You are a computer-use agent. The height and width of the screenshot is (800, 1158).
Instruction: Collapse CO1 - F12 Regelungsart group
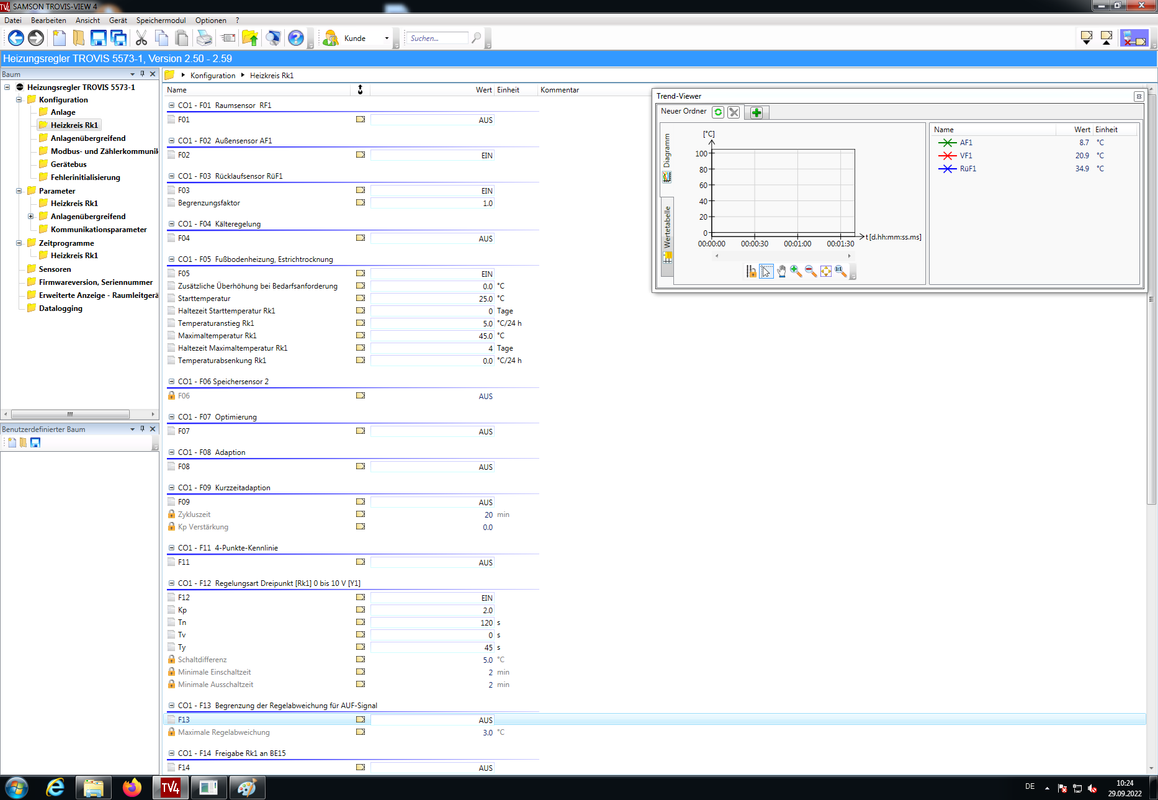pyautogui.click(x=171, y=584)
